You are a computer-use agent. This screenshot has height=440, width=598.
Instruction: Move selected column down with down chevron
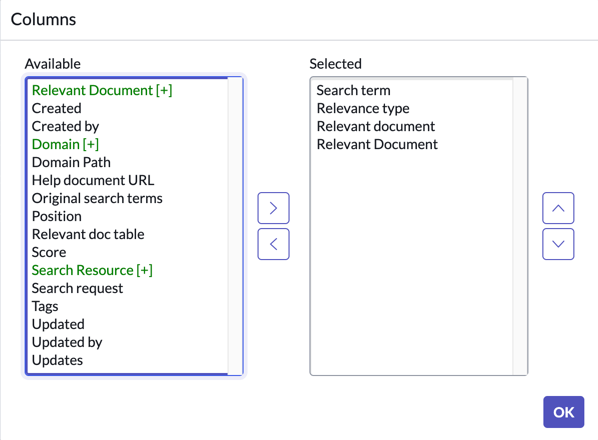tap(558, 244)
